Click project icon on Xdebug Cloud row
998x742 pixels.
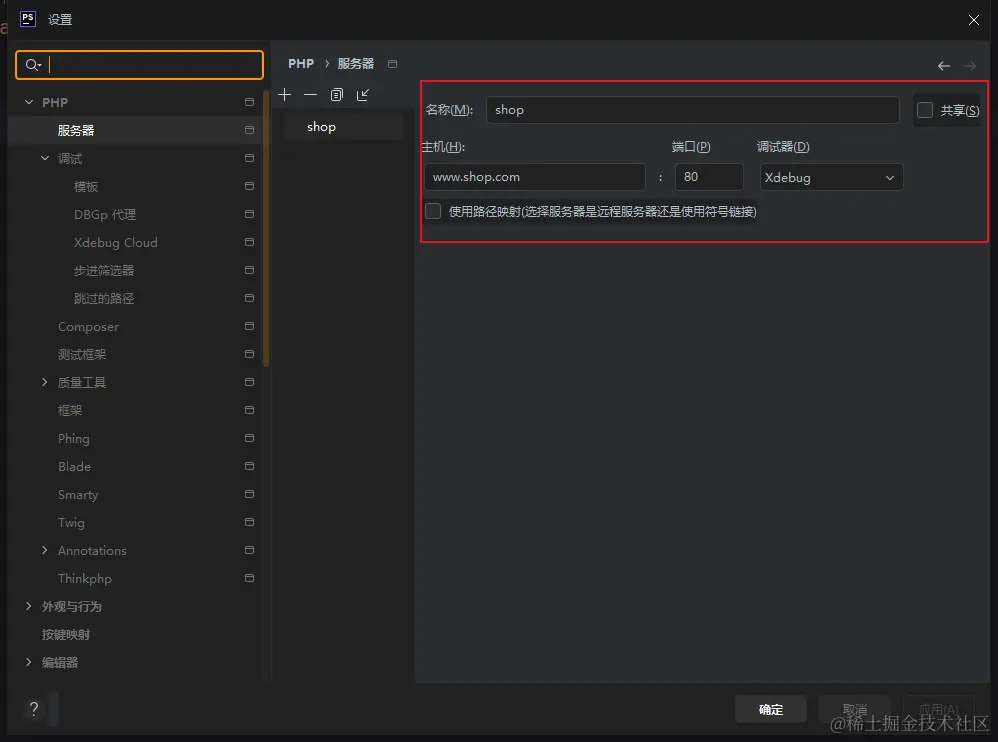tap(250, 242)
